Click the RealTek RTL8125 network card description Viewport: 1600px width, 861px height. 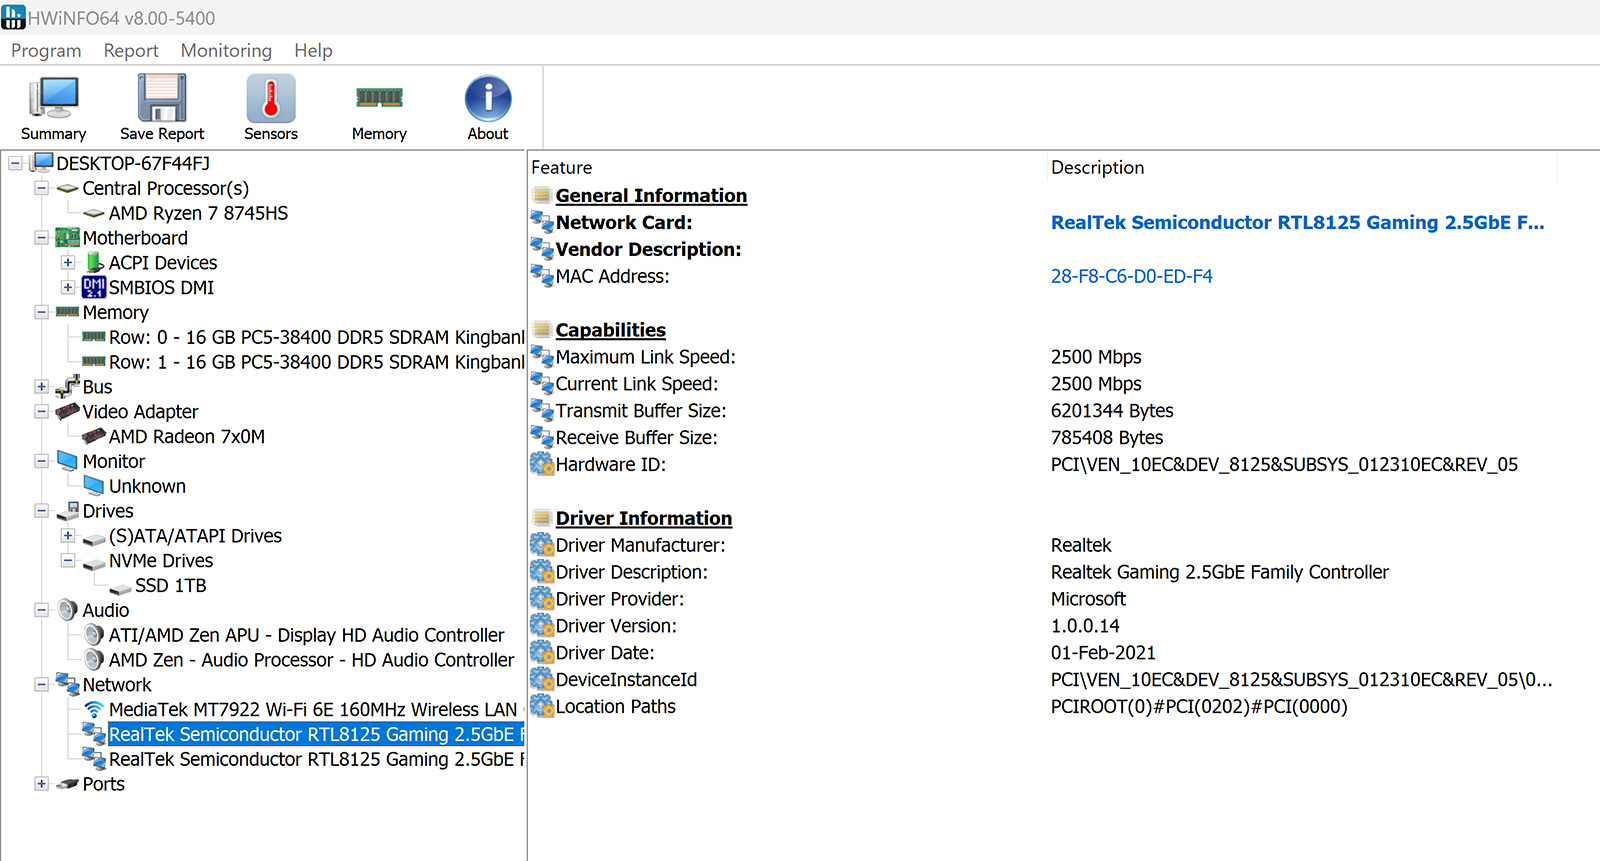pos(1297,223)
